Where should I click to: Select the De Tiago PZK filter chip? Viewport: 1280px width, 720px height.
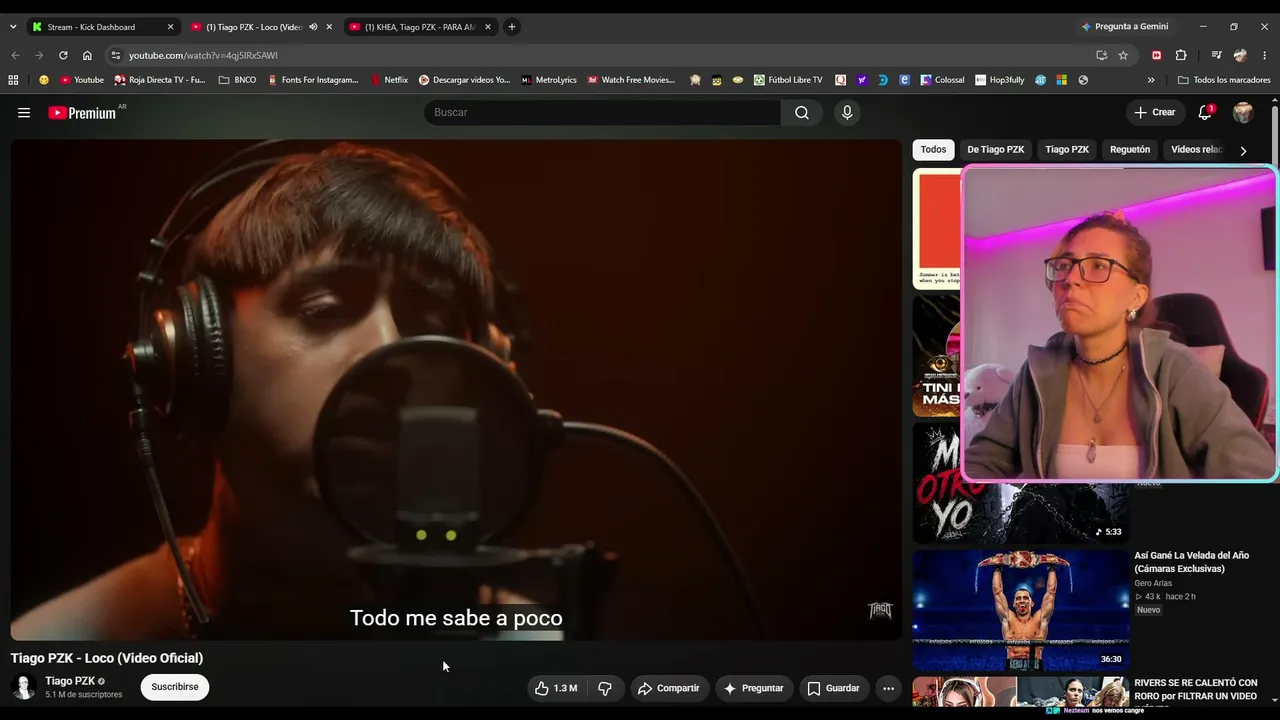pos(995,150)
